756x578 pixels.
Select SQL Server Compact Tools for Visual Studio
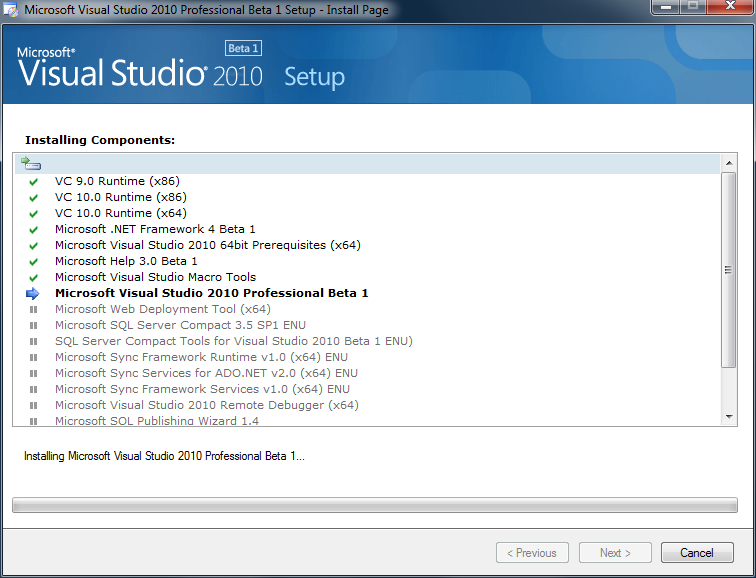[234, 341]
